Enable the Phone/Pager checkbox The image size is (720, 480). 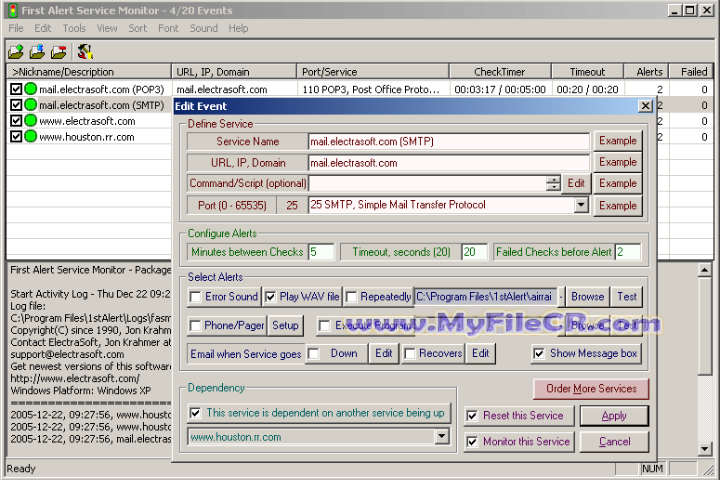(x=195, y=326)
